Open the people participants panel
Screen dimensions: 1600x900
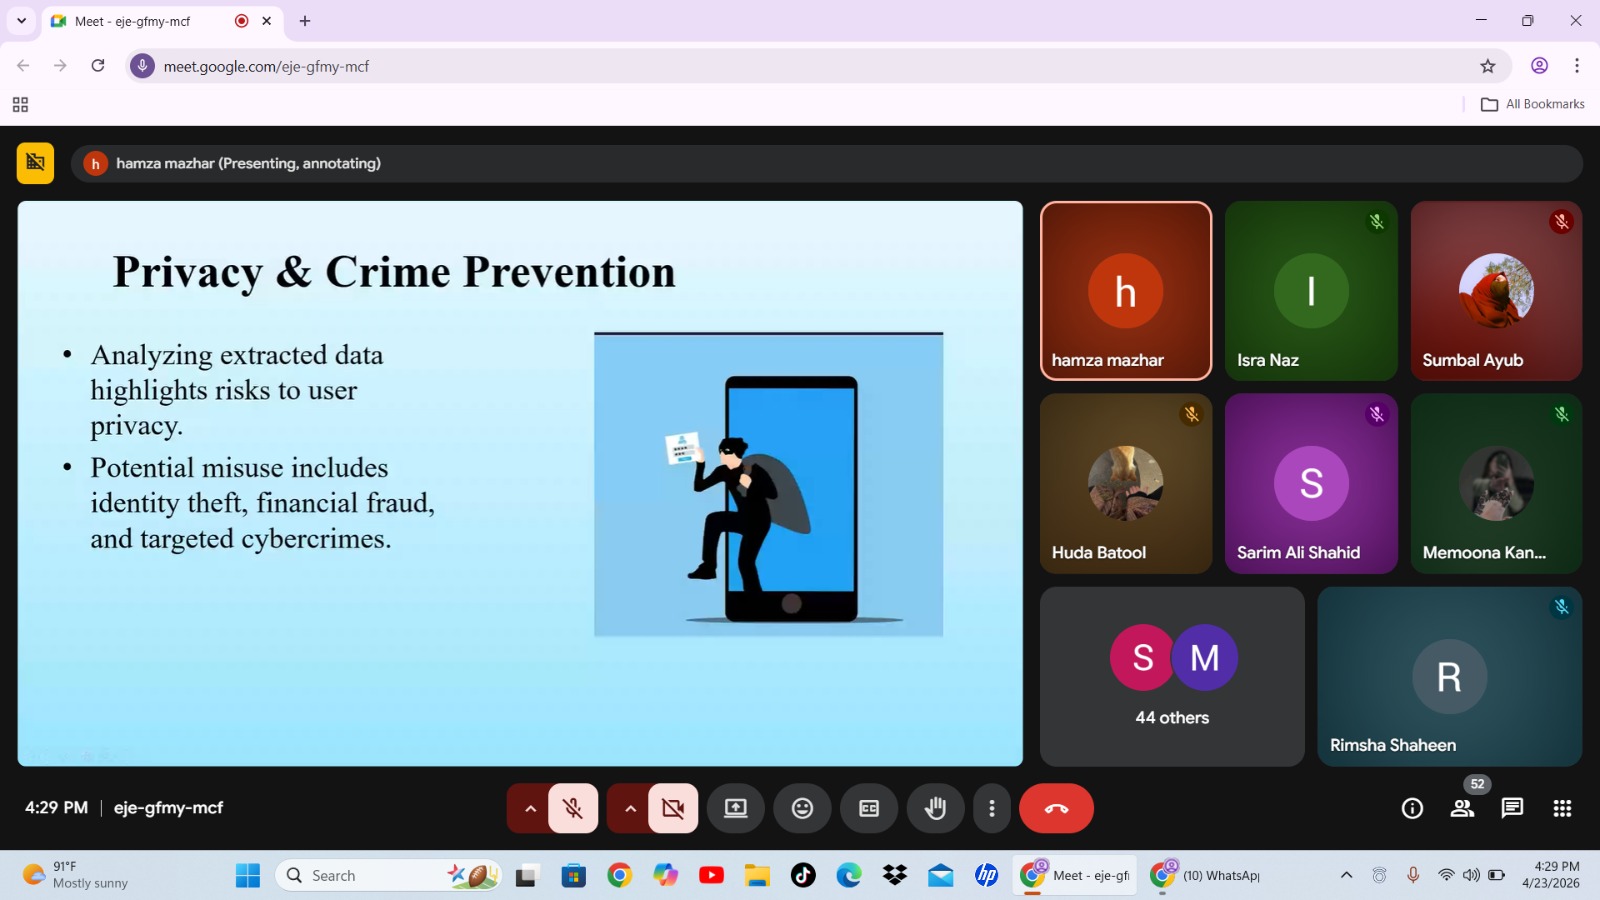[x=1462, y=808]
